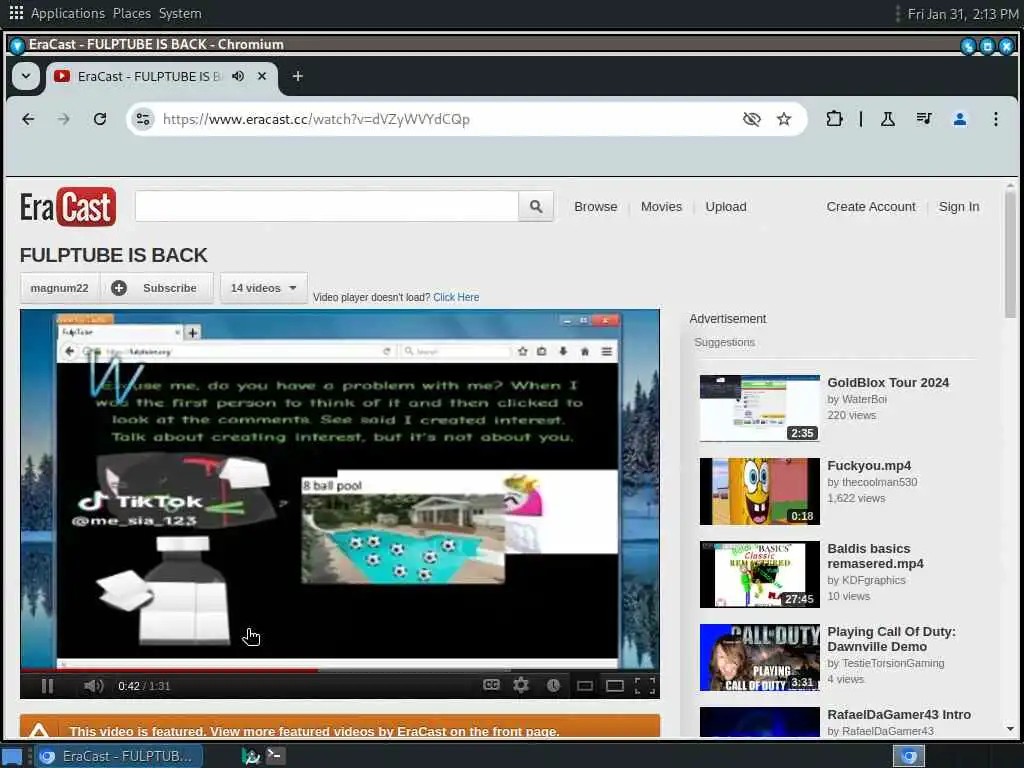Image resolution: width=1024 pixels, height=768 pixels.
Task: Seek on the video progress bar
Action: click(x=340, y=669)
